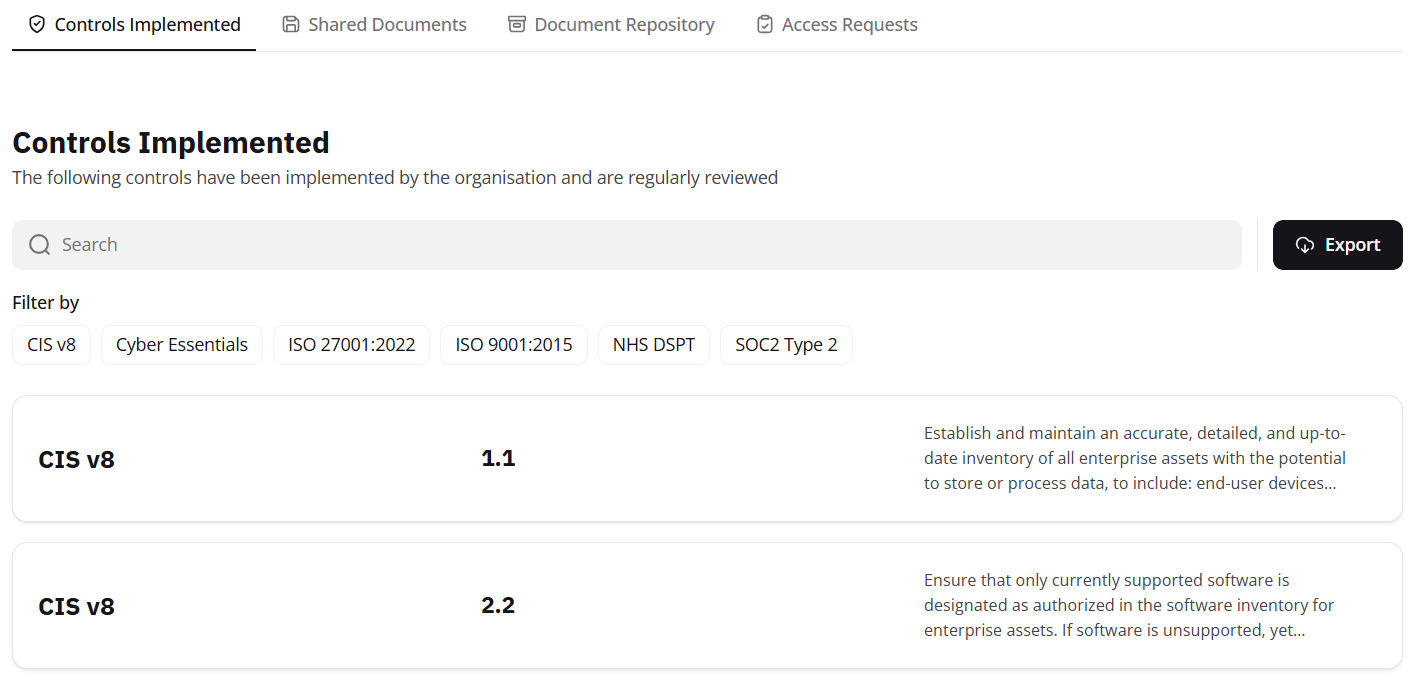Click the archive box icon beside Document Repository
Viewport: 1421px width, 677px height.
pos(517,25)
